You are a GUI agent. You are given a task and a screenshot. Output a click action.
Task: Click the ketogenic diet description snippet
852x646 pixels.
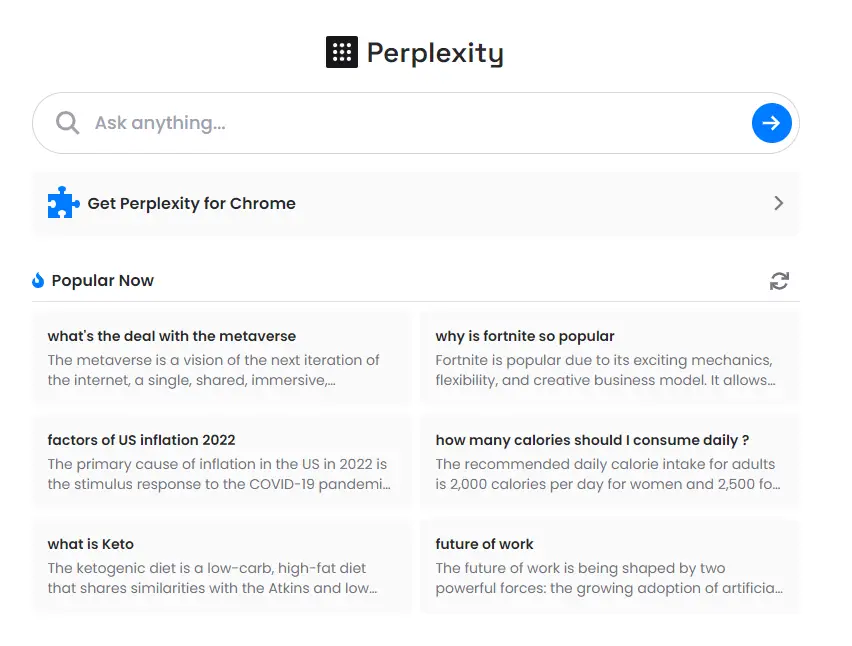(x=212, y=578)
